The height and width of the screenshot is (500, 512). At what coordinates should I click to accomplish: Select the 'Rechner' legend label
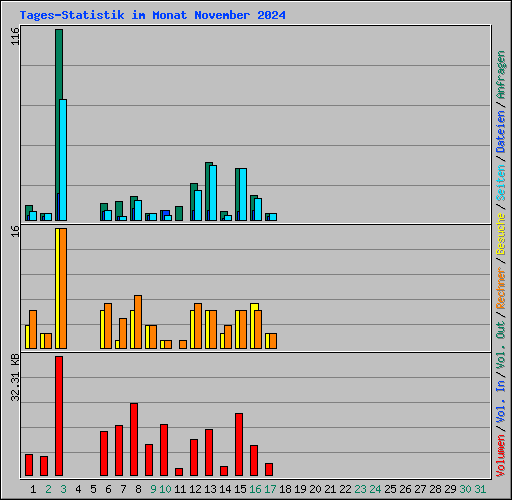tap(500, 288)
